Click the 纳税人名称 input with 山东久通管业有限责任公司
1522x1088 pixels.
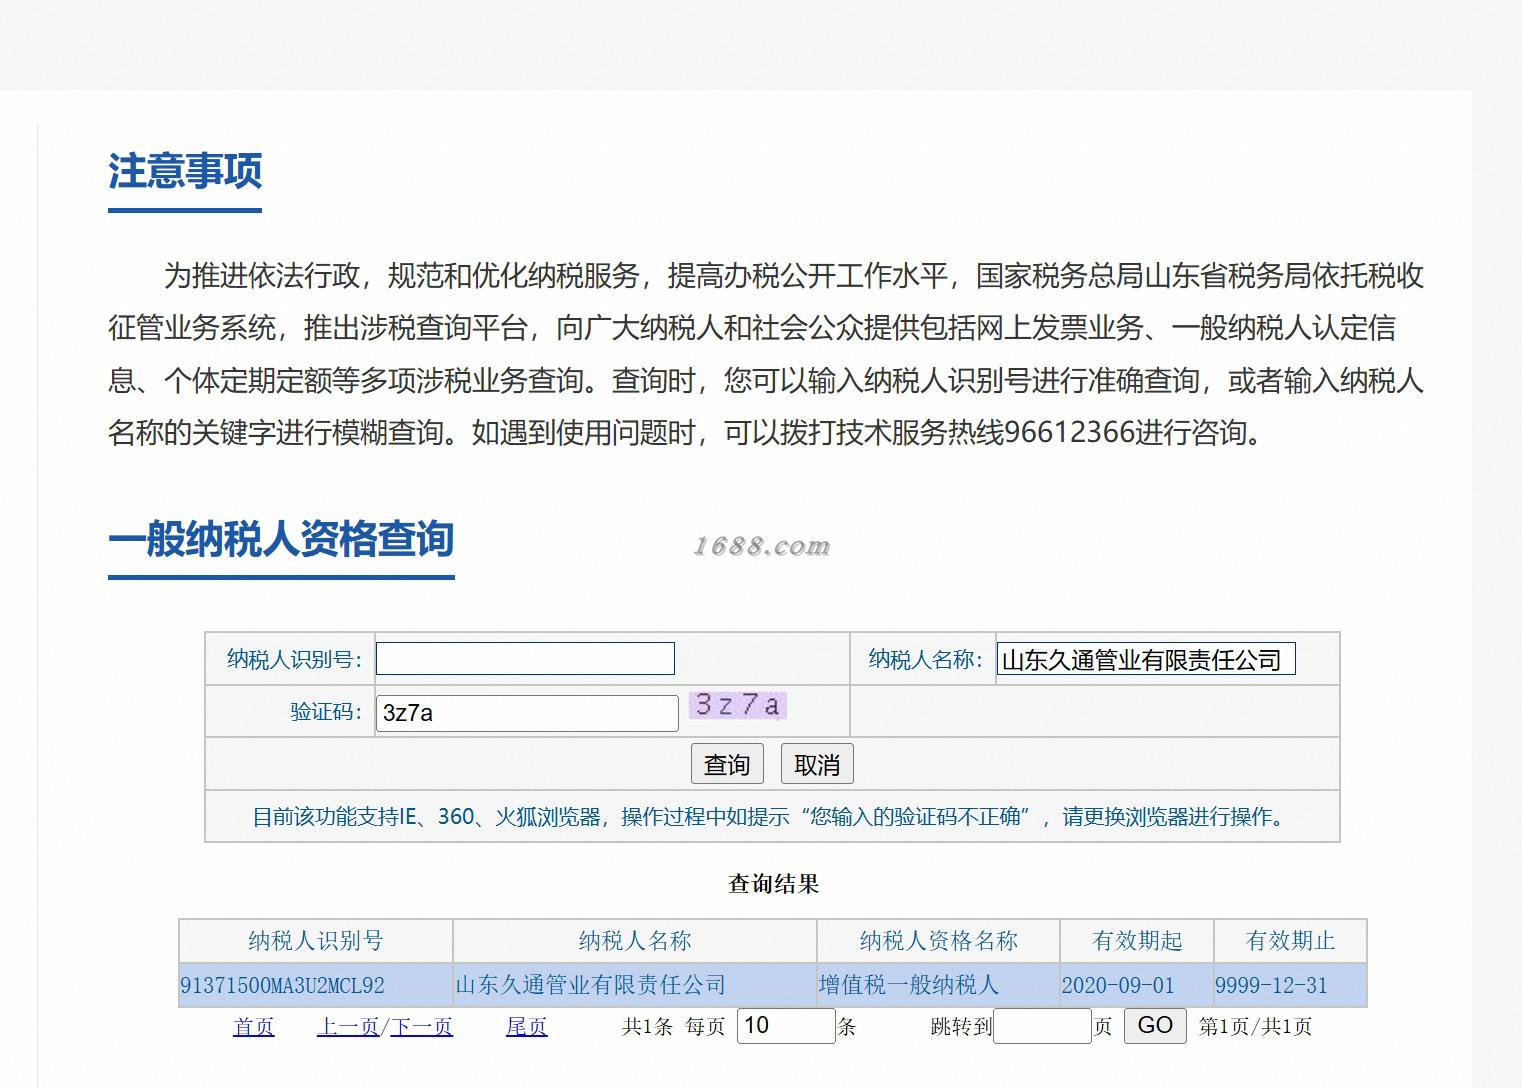(1146, 659)
